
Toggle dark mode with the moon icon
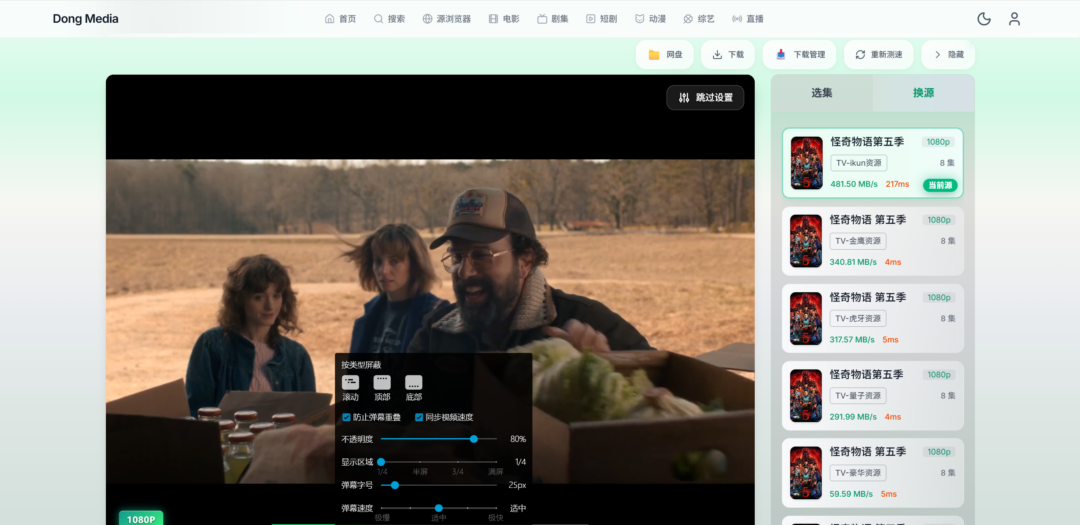984,19
